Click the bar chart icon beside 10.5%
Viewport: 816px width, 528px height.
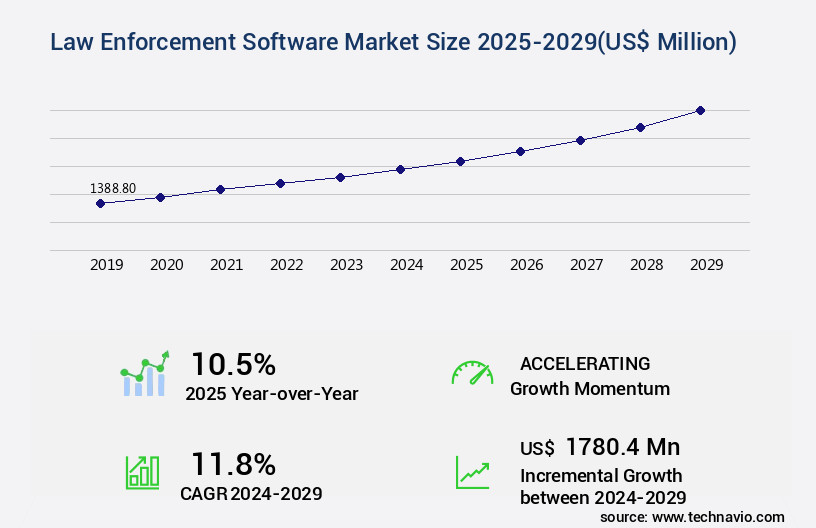pos(145,375)
